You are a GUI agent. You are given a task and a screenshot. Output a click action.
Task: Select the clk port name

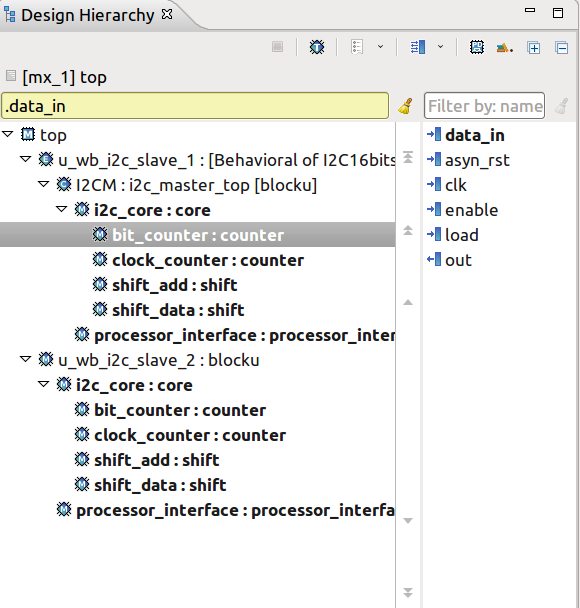click(x=456, y=185)
